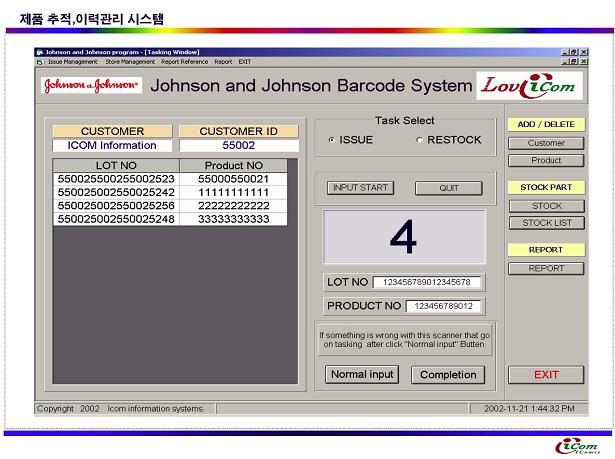The width and height of the screenshot is (615, 459).
Task: Click the red EXIT button
Action: pos(546,375)
